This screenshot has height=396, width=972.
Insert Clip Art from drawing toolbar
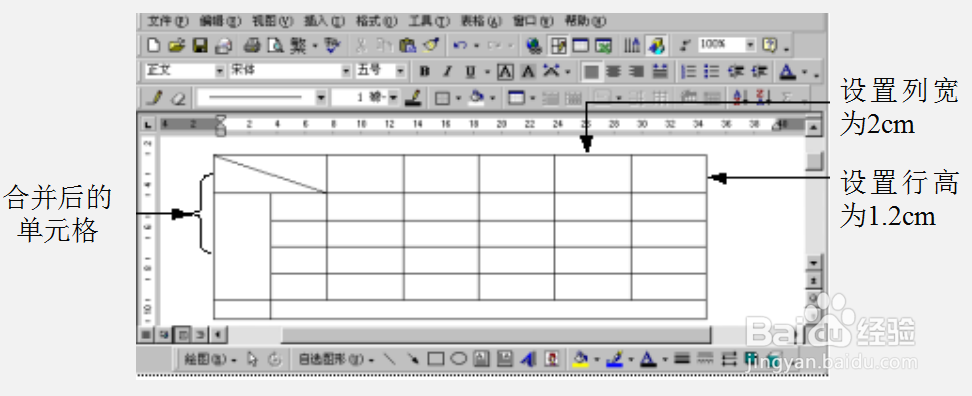point(551,358)
